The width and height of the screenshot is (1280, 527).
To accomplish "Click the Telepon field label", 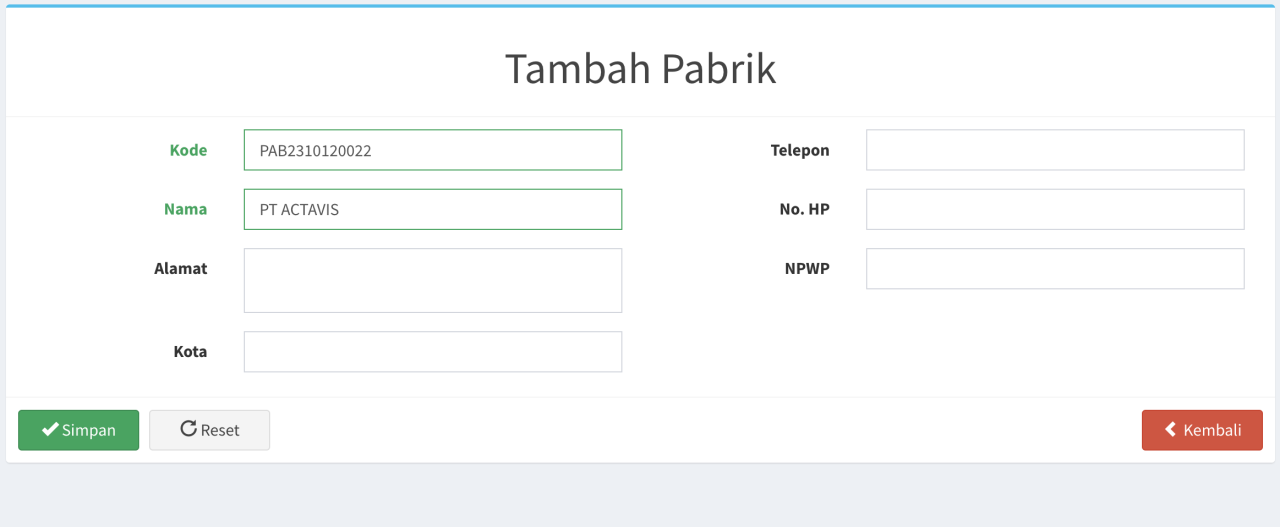I will click(800, 150).
